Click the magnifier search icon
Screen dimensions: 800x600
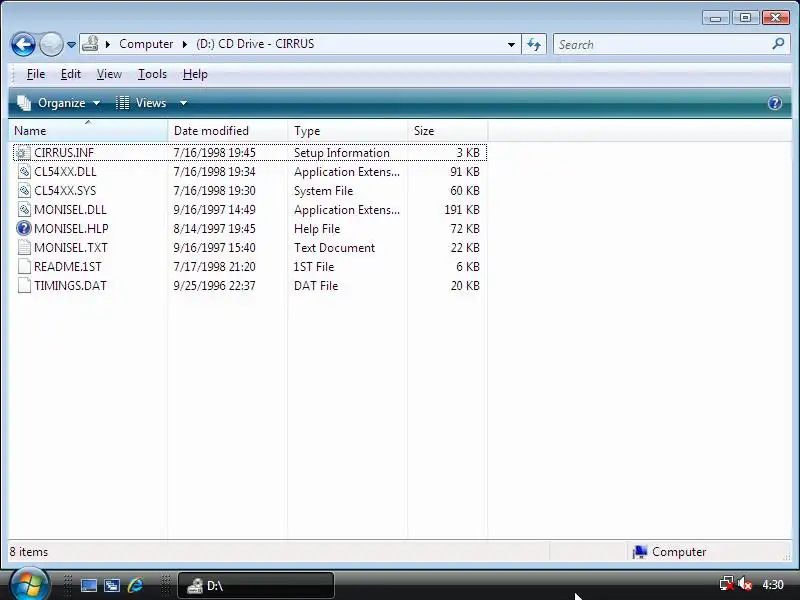pos(779,44)
